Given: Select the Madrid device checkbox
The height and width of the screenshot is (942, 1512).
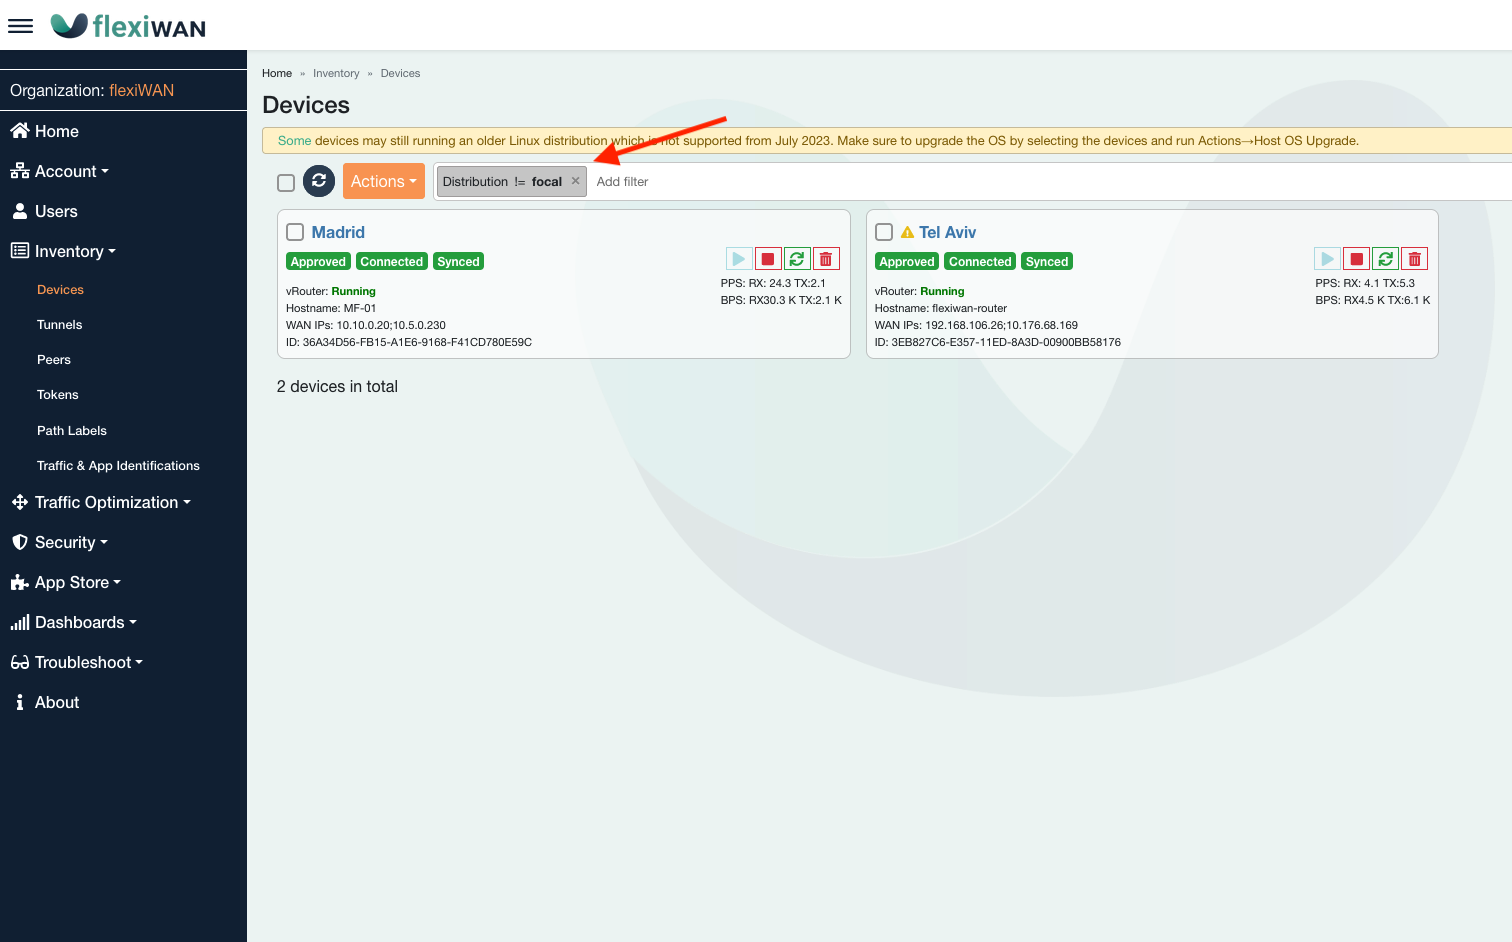Looking at the screenshot, I should tap(295, 232).
